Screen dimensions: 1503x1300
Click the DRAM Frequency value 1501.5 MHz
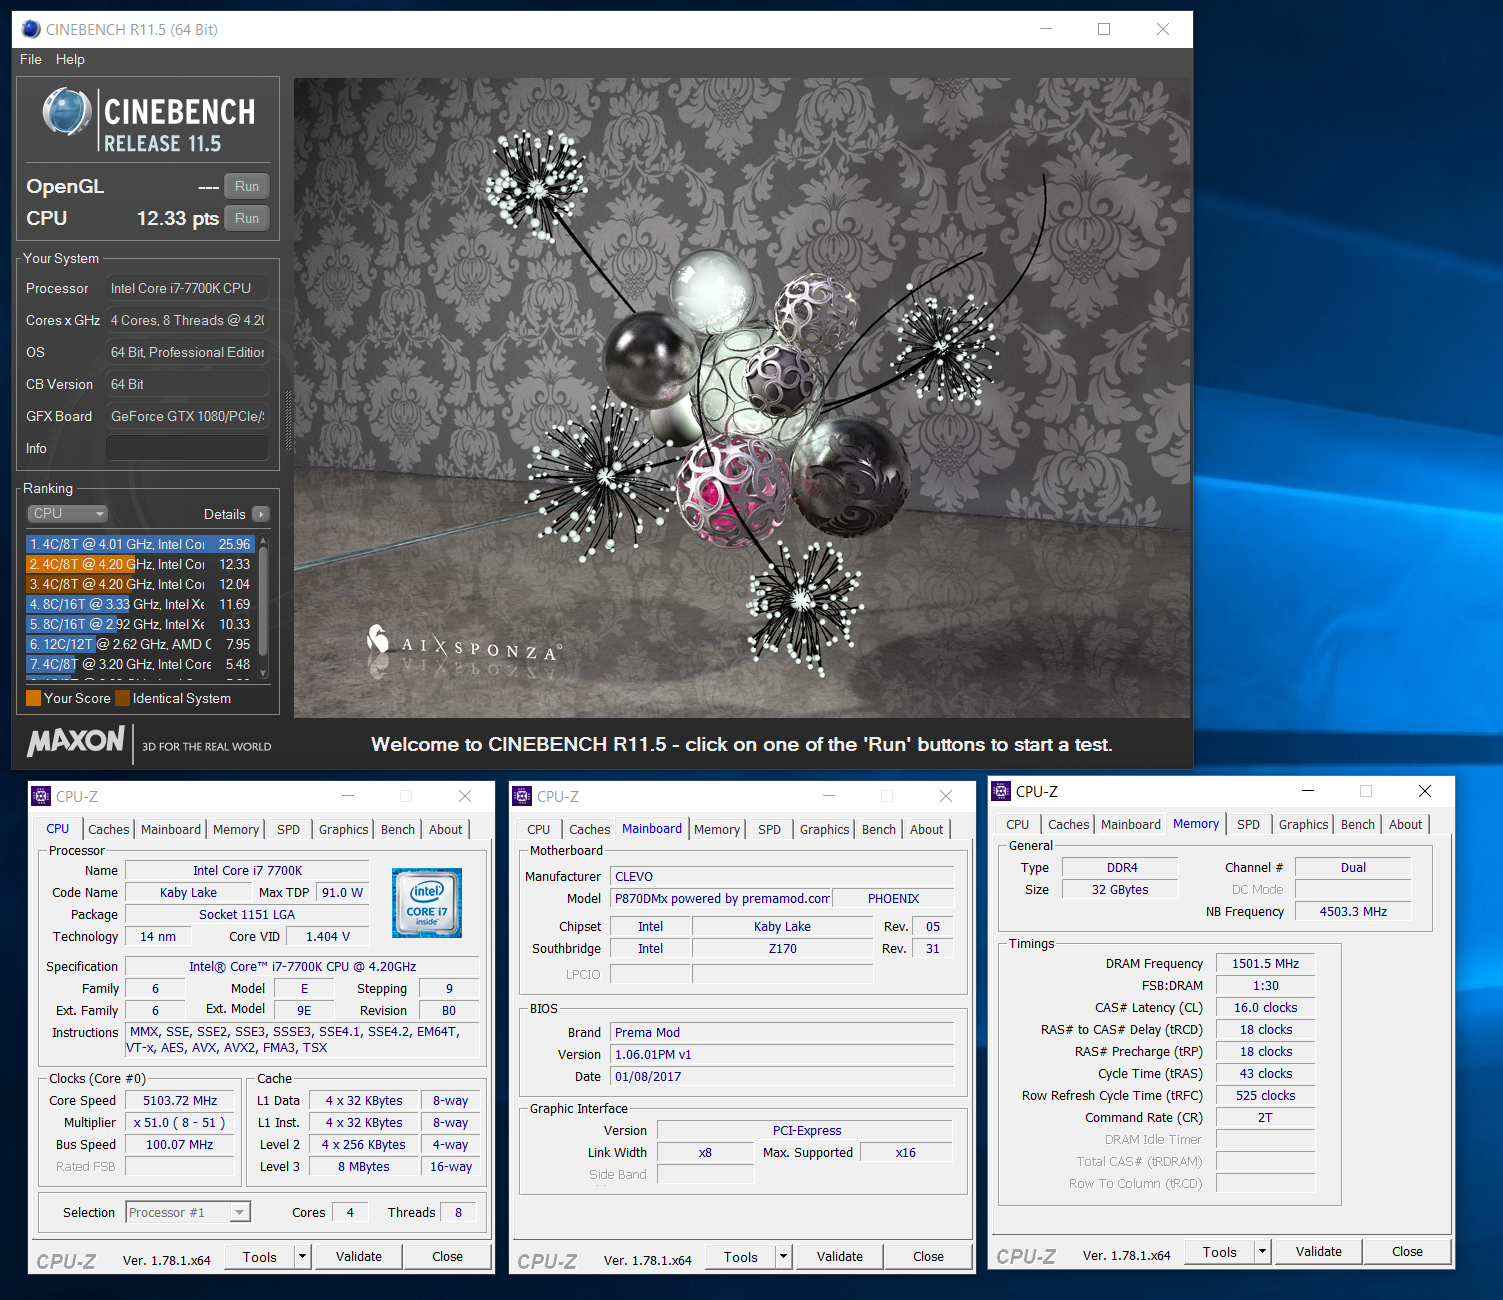point(1265,963)
